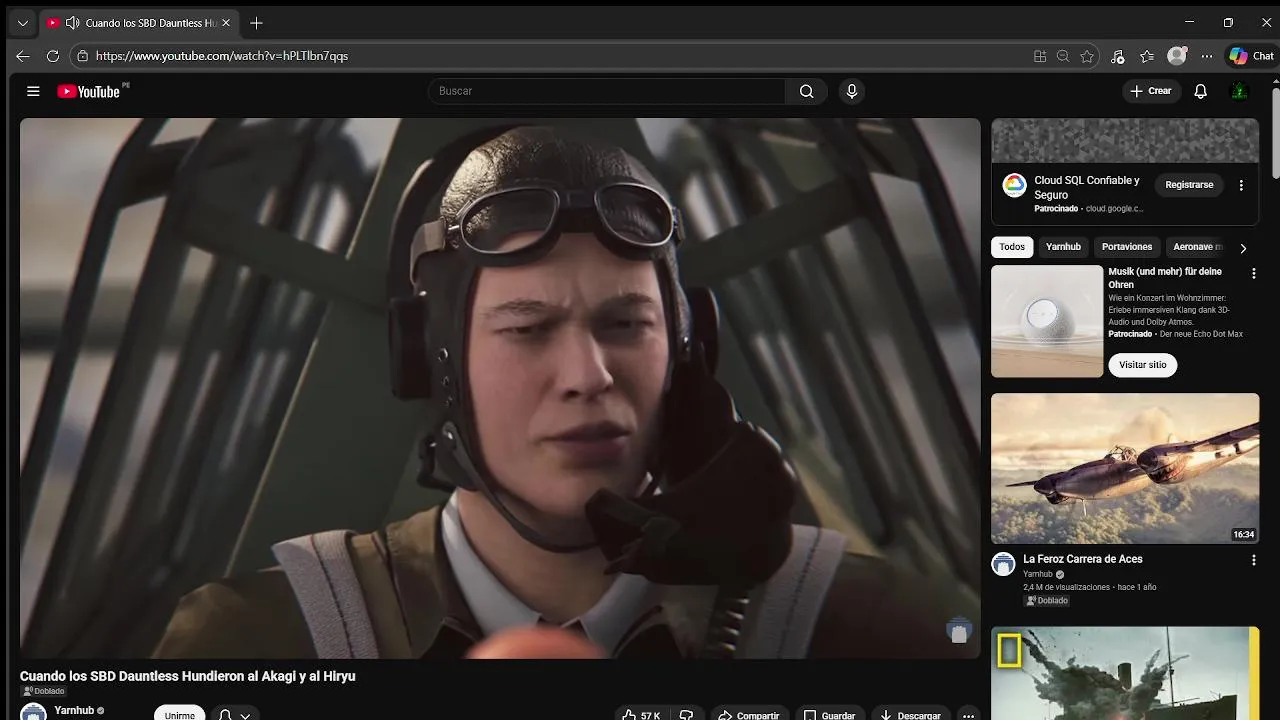The height and width of the screenshot is (720, 1280).
Task: Close the current YouTube tab
Action: point(224,23)
